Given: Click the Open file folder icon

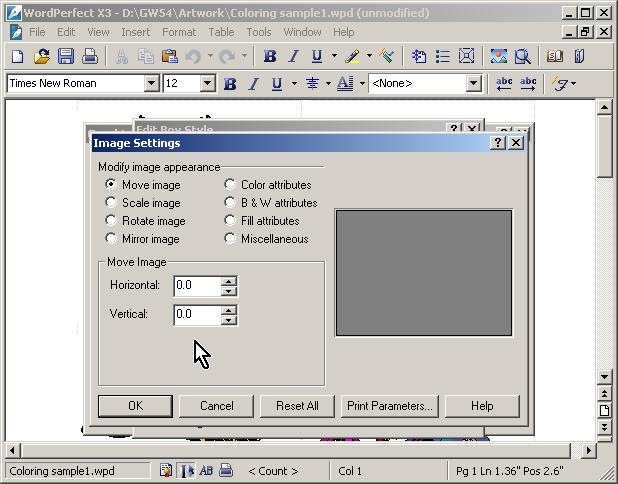Looking at the screenshot, I should [x=42, y=56].
